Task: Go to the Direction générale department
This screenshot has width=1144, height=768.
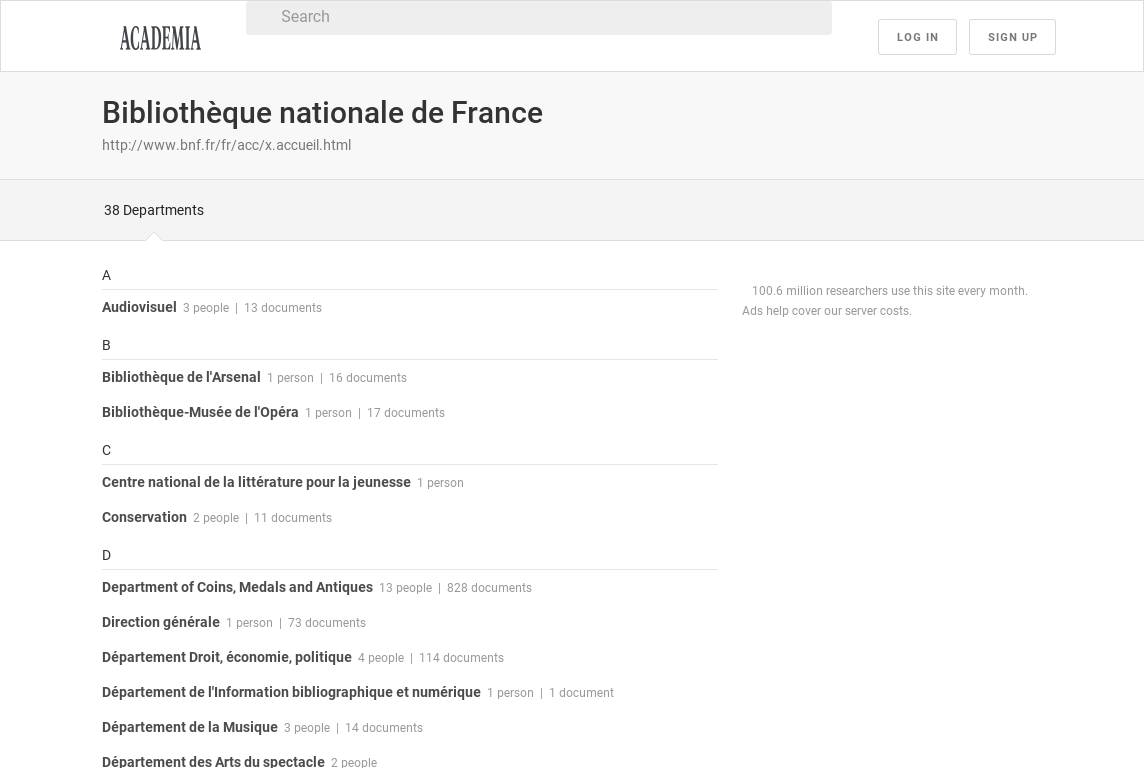Action: click(161, 623)
